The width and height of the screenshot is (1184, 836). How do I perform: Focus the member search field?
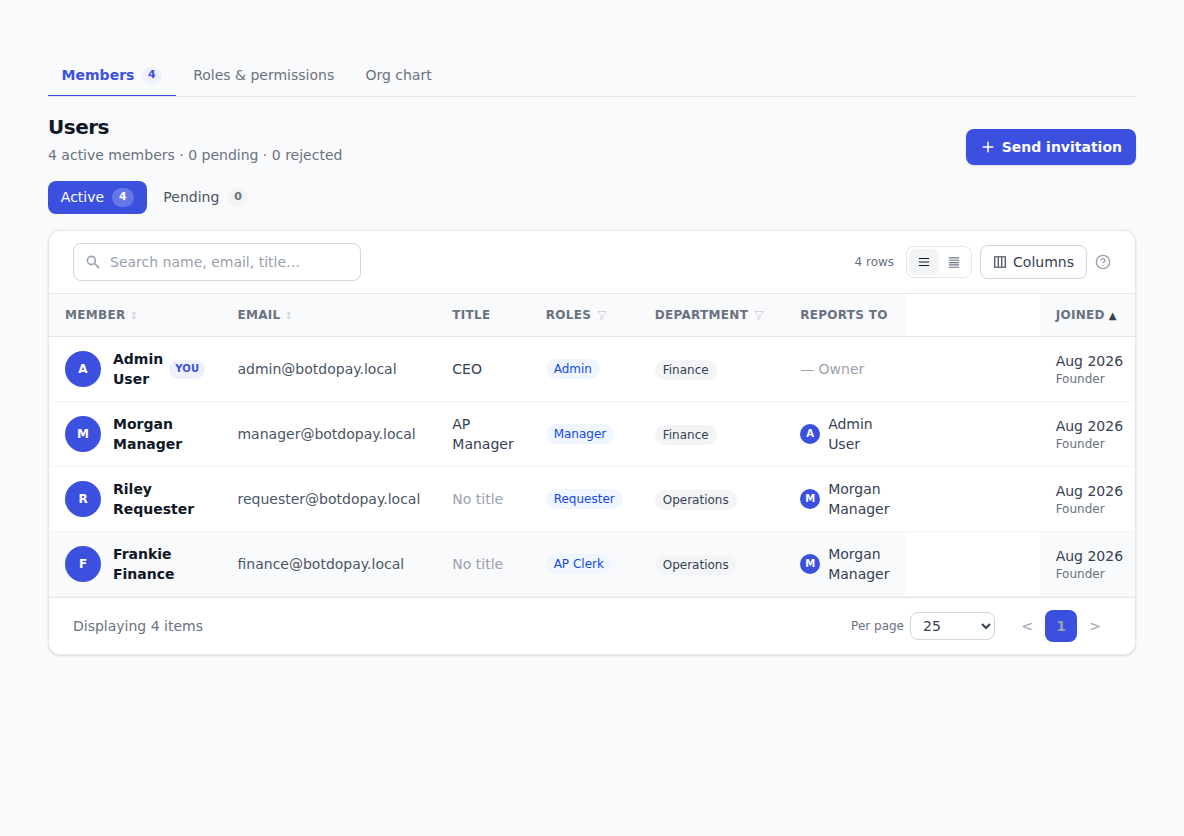pos(217,262)
